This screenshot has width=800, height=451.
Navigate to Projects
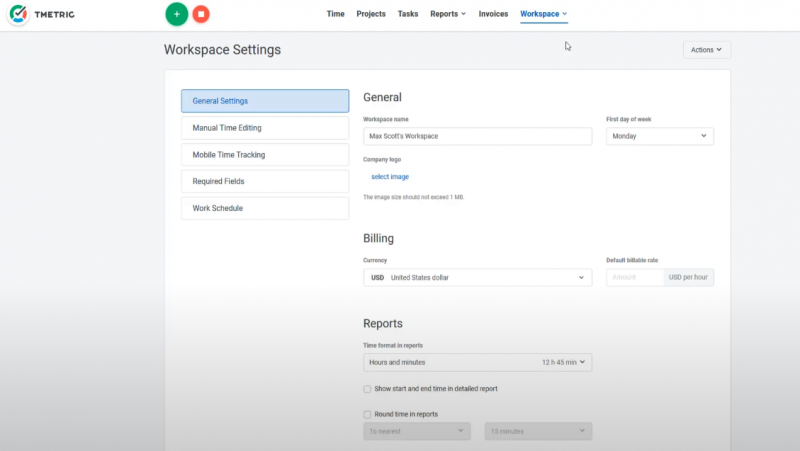[x=371, y=14]
